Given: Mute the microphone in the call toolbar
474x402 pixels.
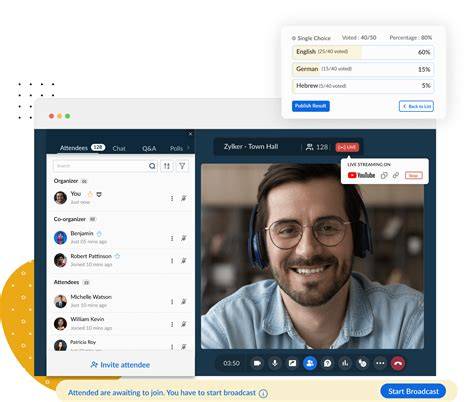Looking at the screenshot, I should (x=275, y=363).
